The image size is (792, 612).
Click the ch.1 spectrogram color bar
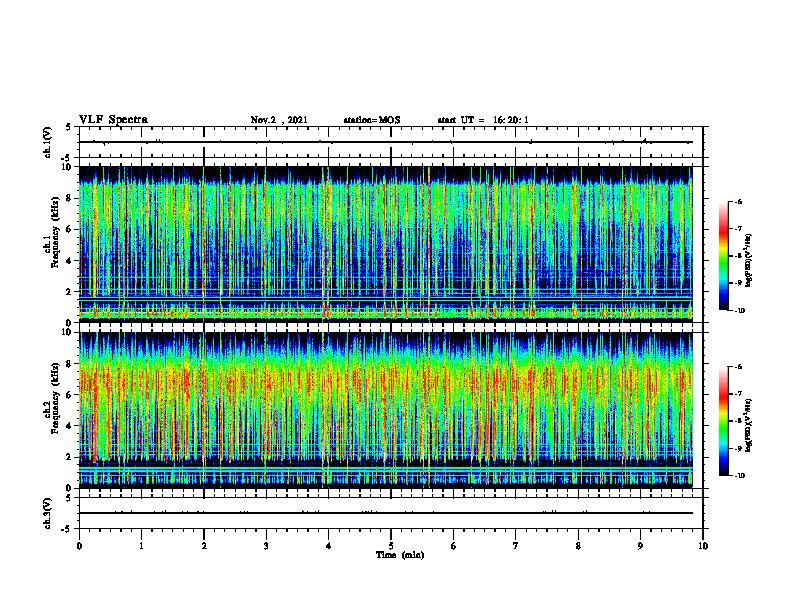pos(724,256)
